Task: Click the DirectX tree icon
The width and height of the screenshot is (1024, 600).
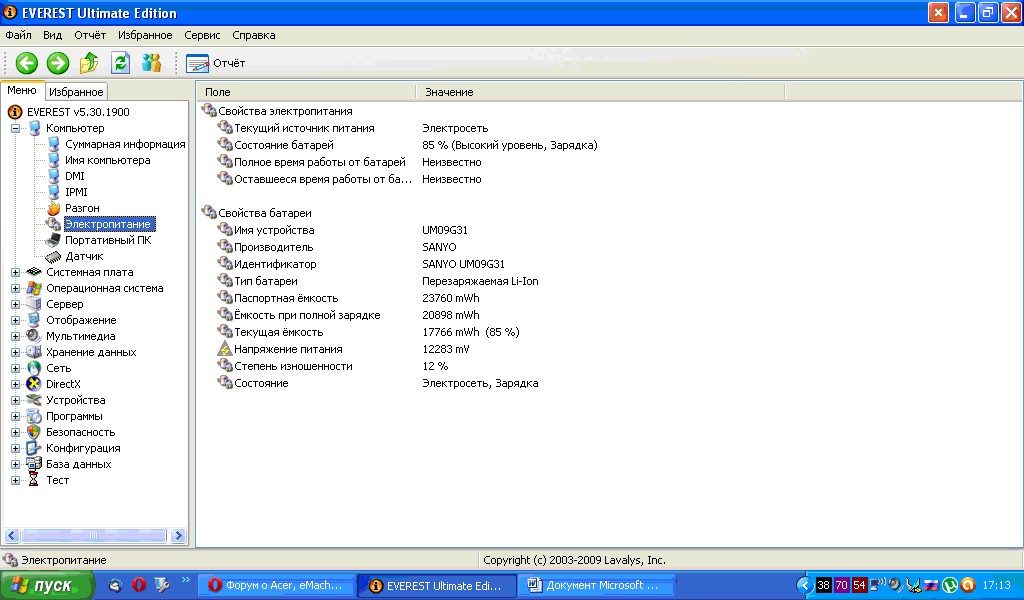Action: 34,384
